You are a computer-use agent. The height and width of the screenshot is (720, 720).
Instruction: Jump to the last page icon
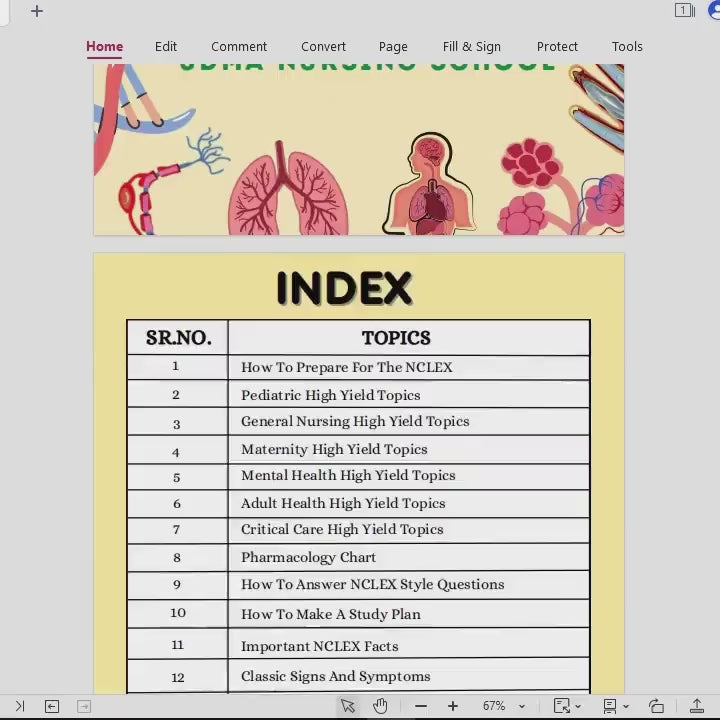[20, 706]
